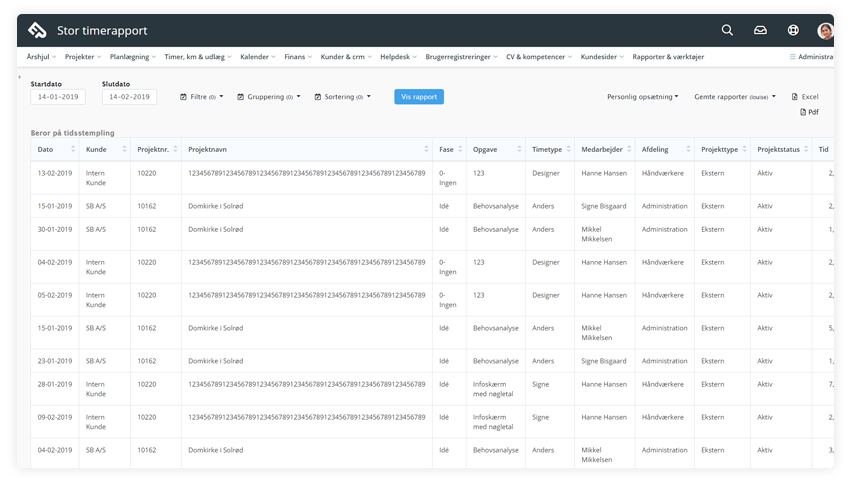This screenshot has width=850, height=482.
Task: Open the Projekter menu
Action: (83, 57)
